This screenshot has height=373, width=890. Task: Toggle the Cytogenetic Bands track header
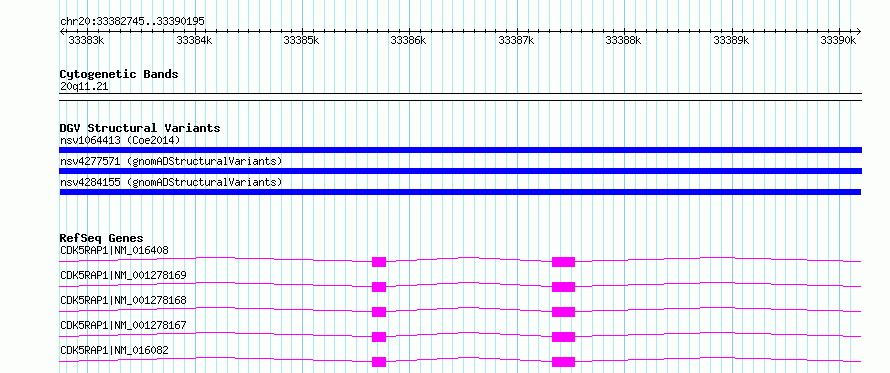119,74
